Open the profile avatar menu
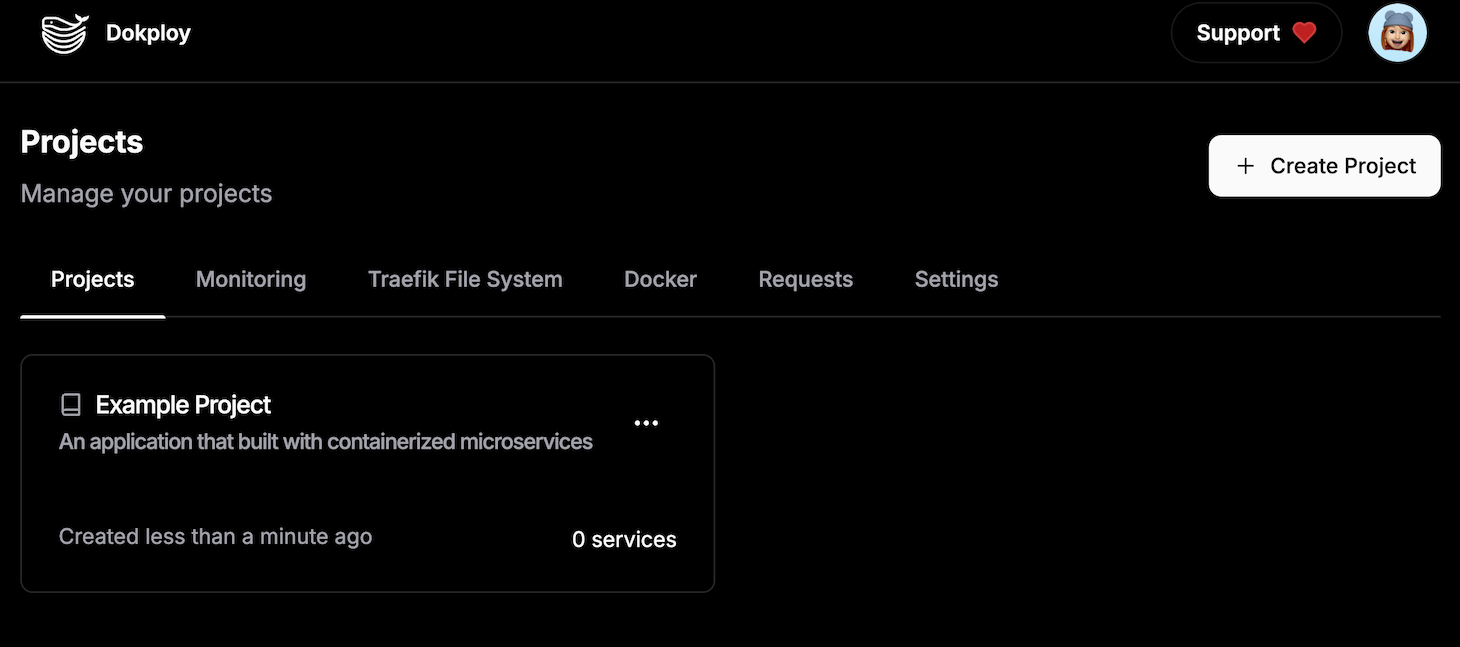Screen dimensions: 1460x647 [x=1397, y=31]
